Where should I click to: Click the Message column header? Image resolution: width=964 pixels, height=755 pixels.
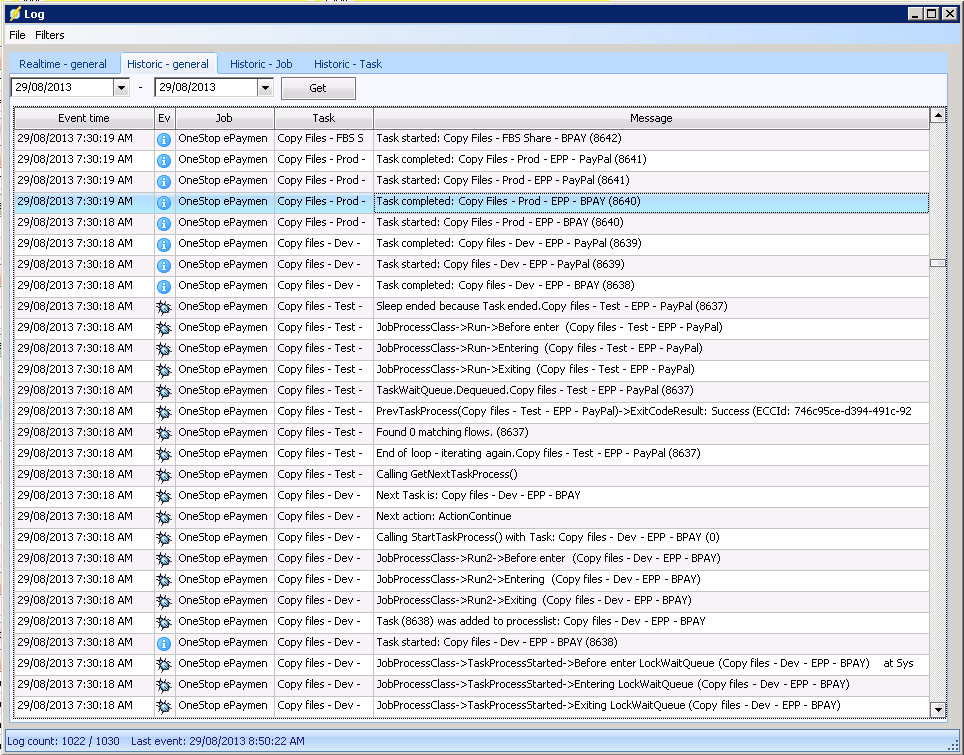coord(651,118)
